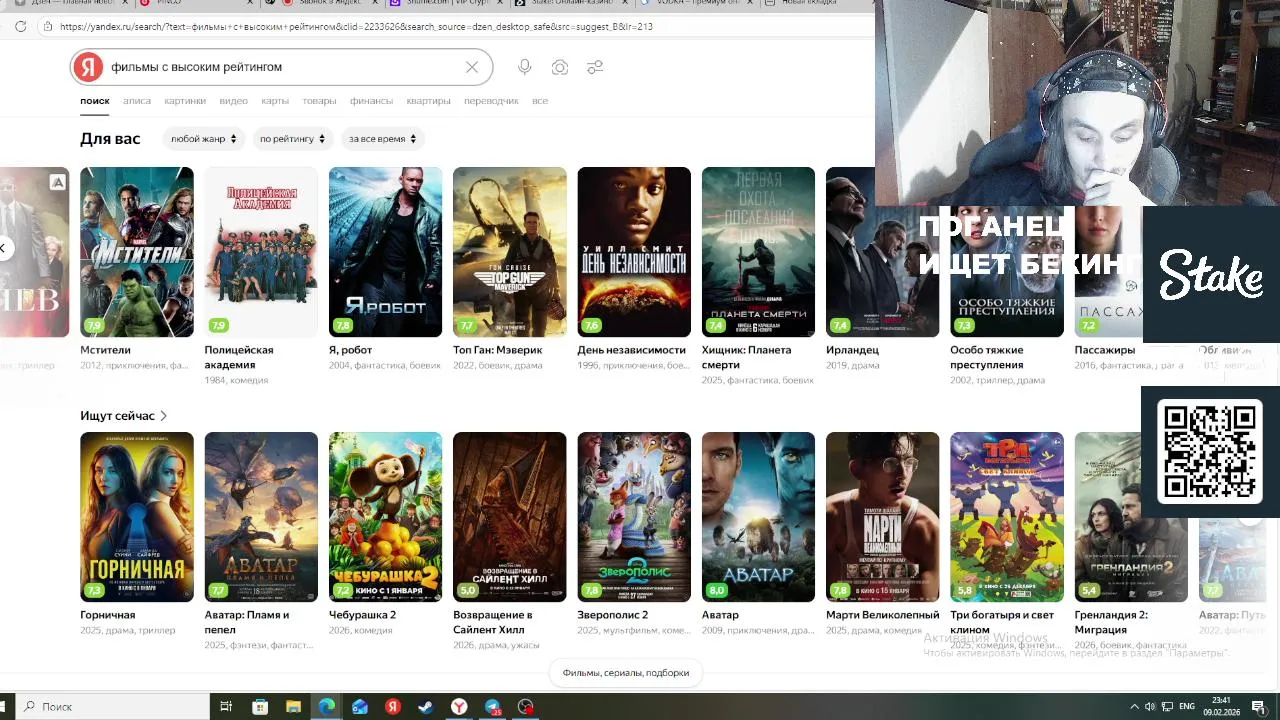1280x720 pixels.
Task: Expand the 'любой жанр' genre filter
Action: coord(203,139)
